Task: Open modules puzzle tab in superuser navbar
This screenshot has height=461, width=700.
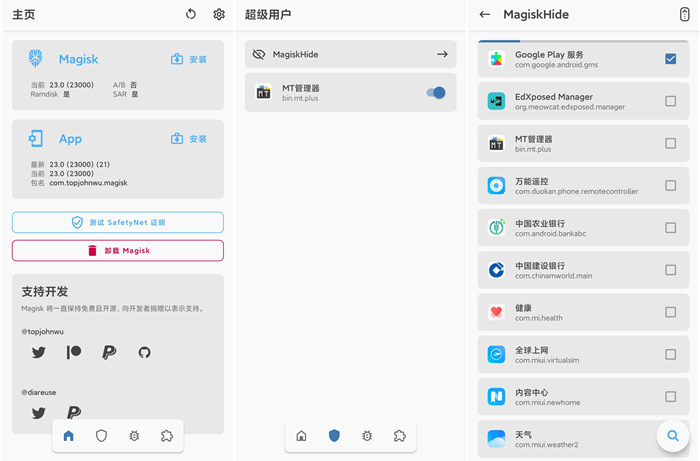Action: [400, 436]
